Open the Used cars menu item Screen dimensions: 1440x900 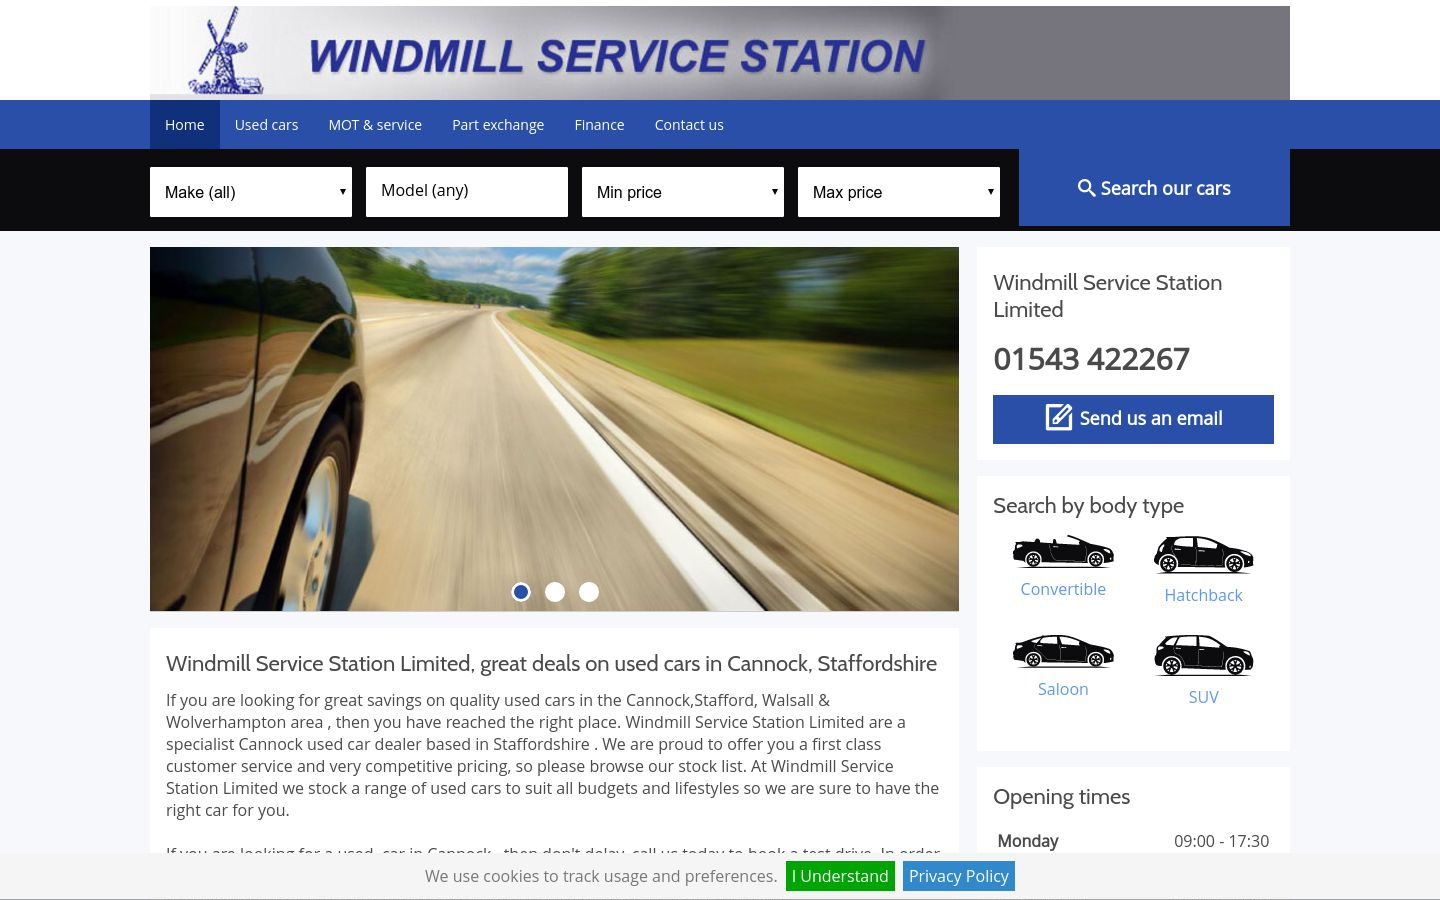coord(267,125)
